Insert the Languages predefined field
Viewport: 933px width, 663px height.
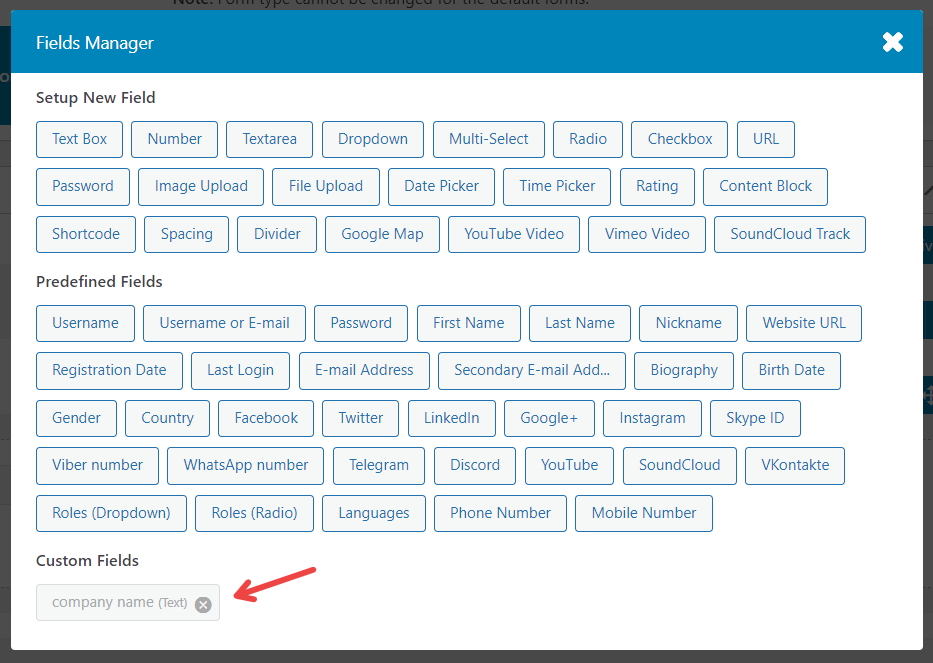[373, 513]
